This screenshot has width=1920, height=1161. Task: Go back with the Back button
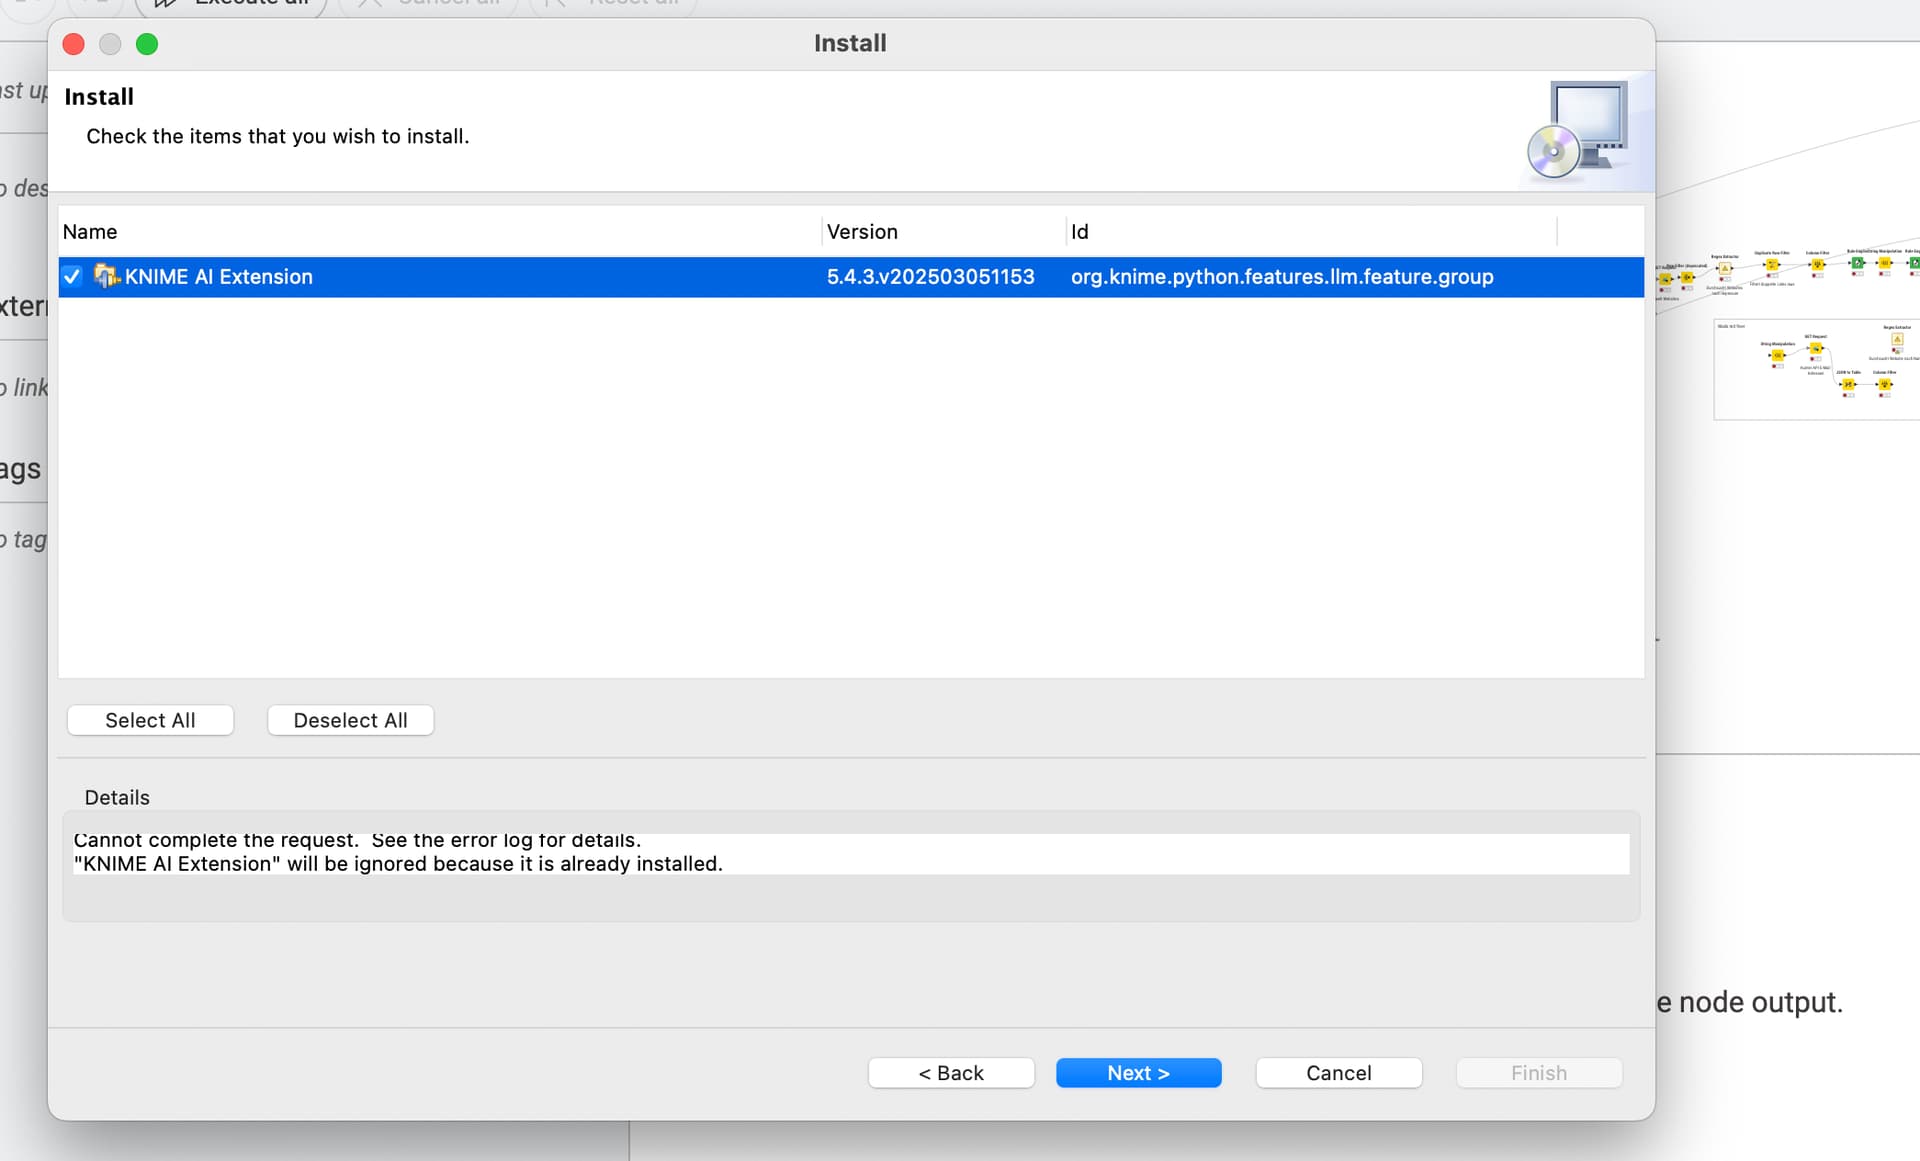951,1073
